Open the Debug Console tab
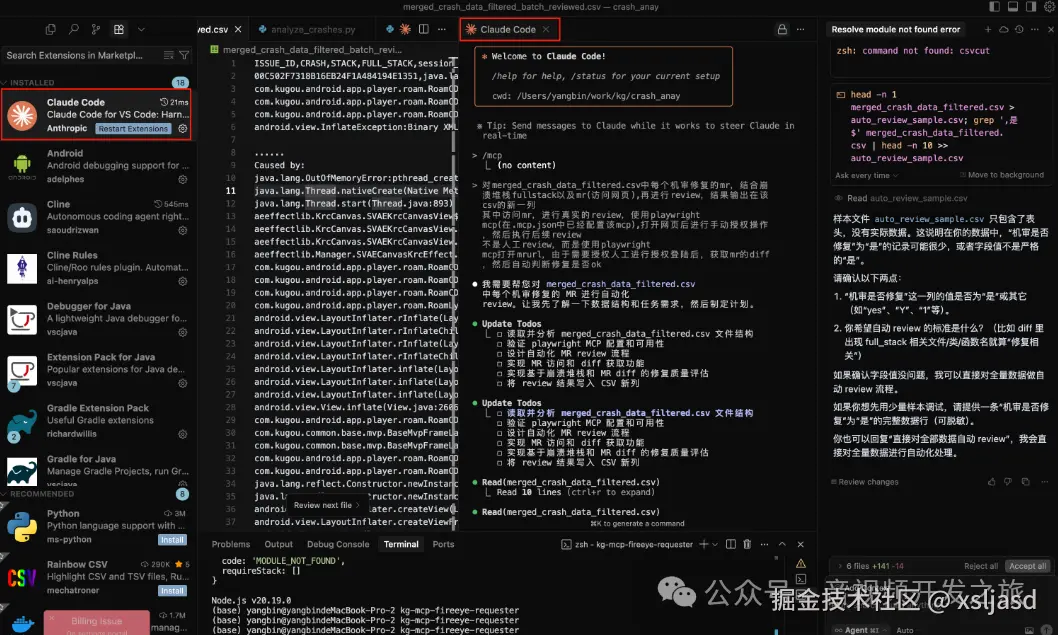1058x635 pixels. (338, 544)
